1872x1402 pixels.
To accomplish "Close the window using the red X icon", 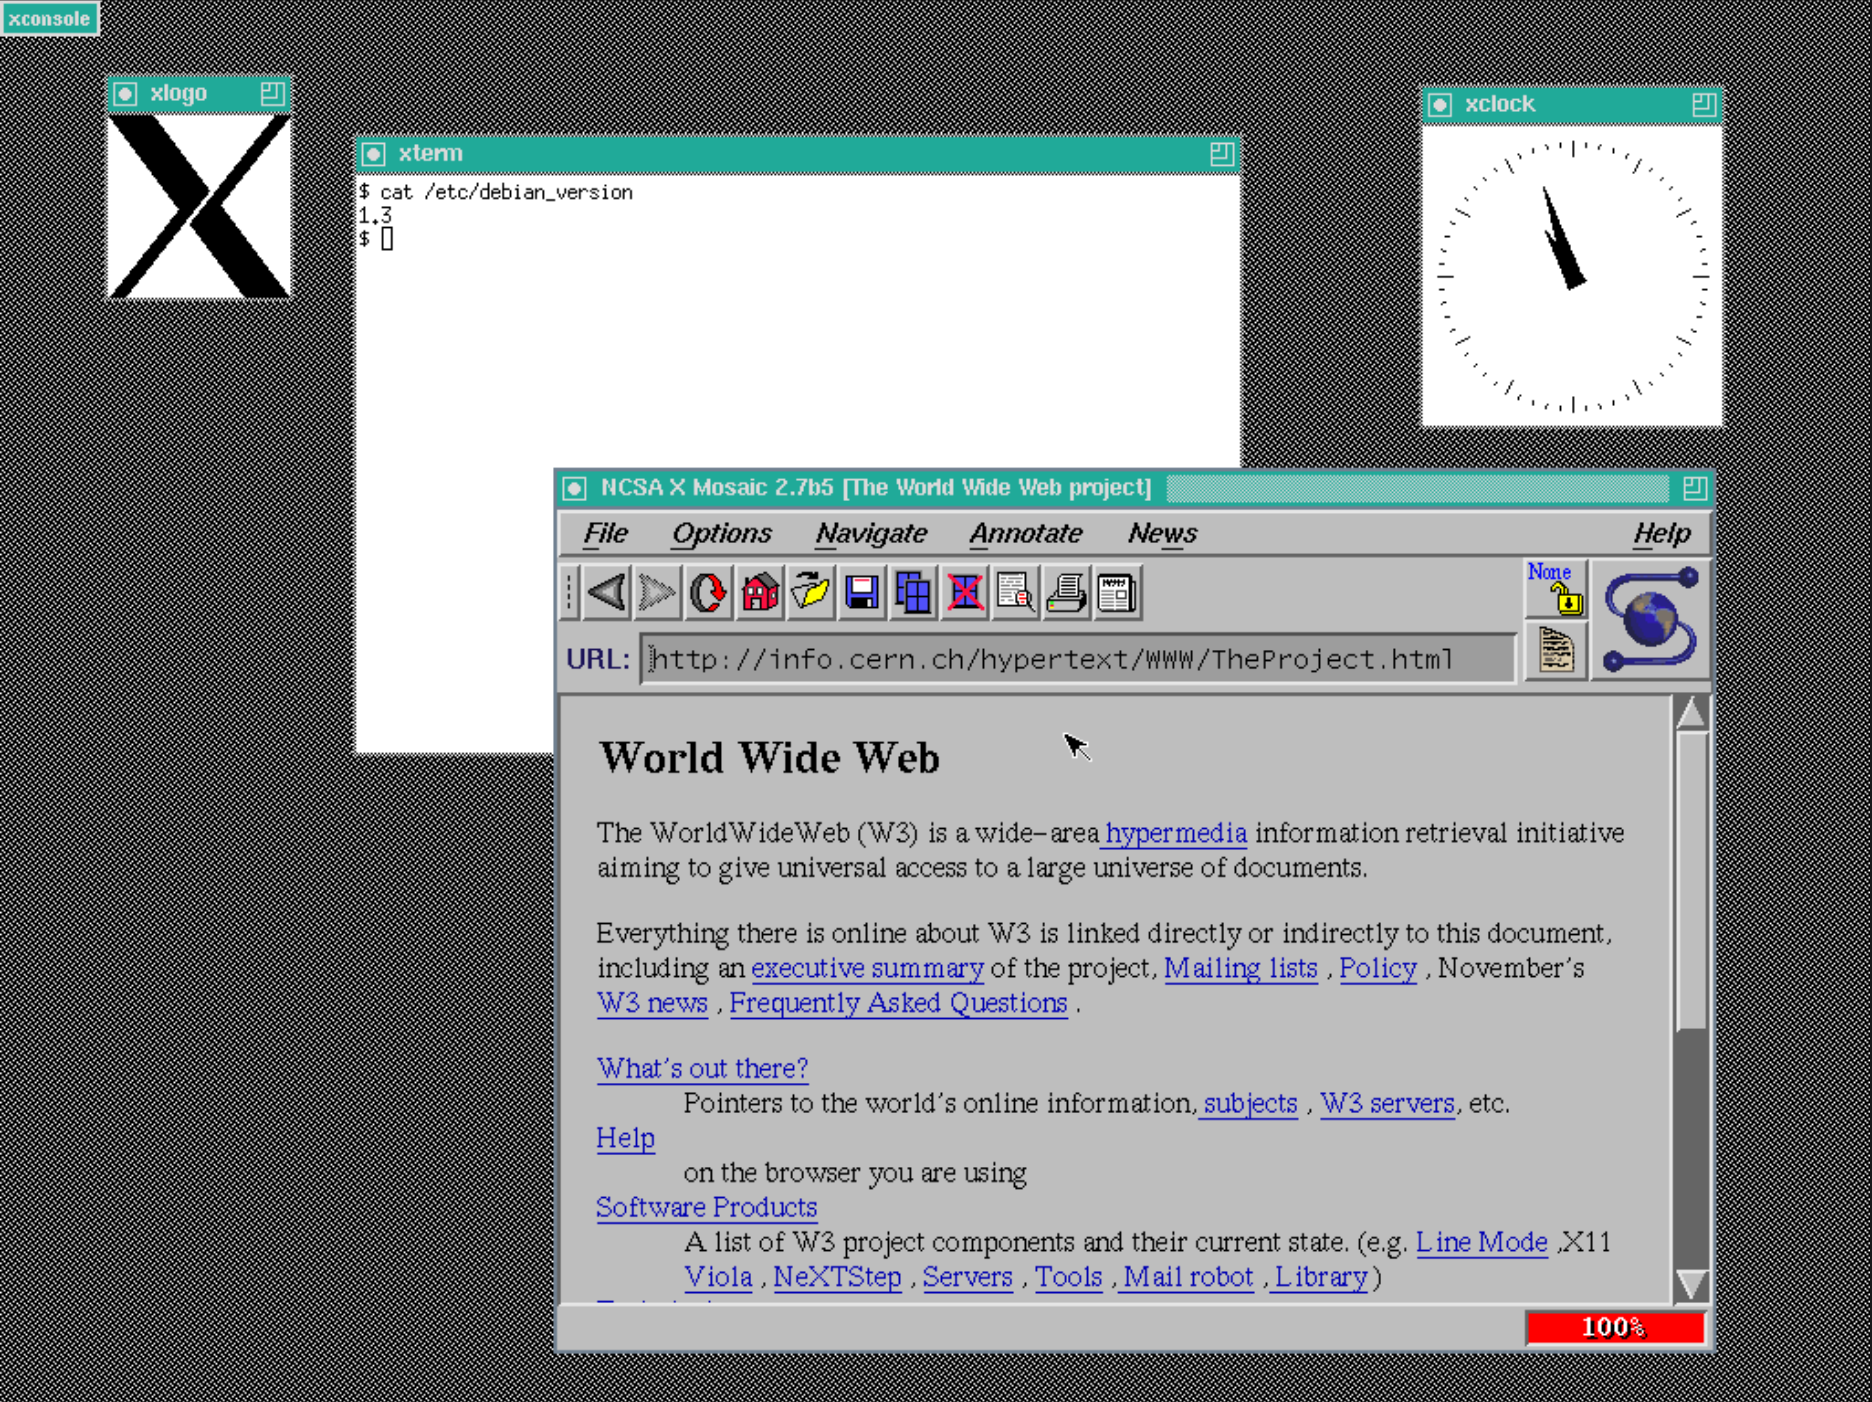I will click(964, 593).
